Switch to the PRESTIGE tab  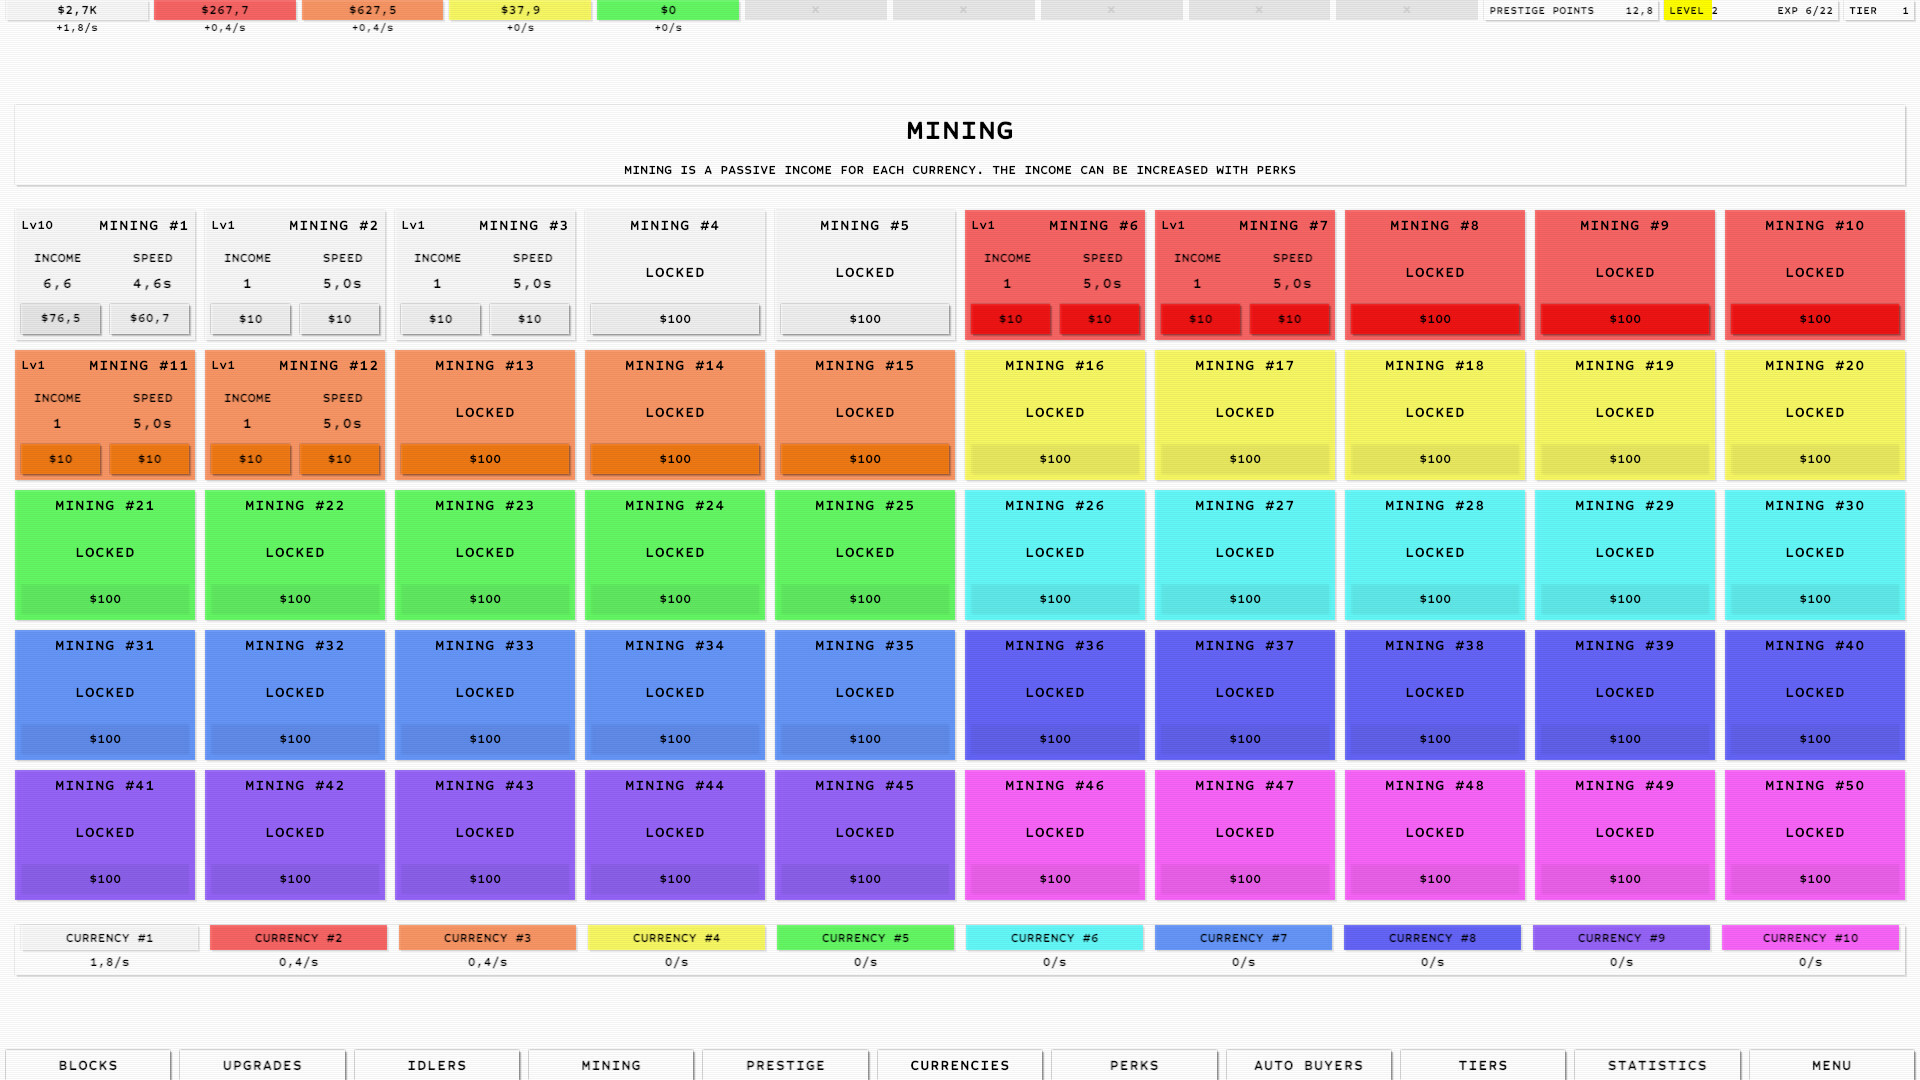tap(785, 1065)
